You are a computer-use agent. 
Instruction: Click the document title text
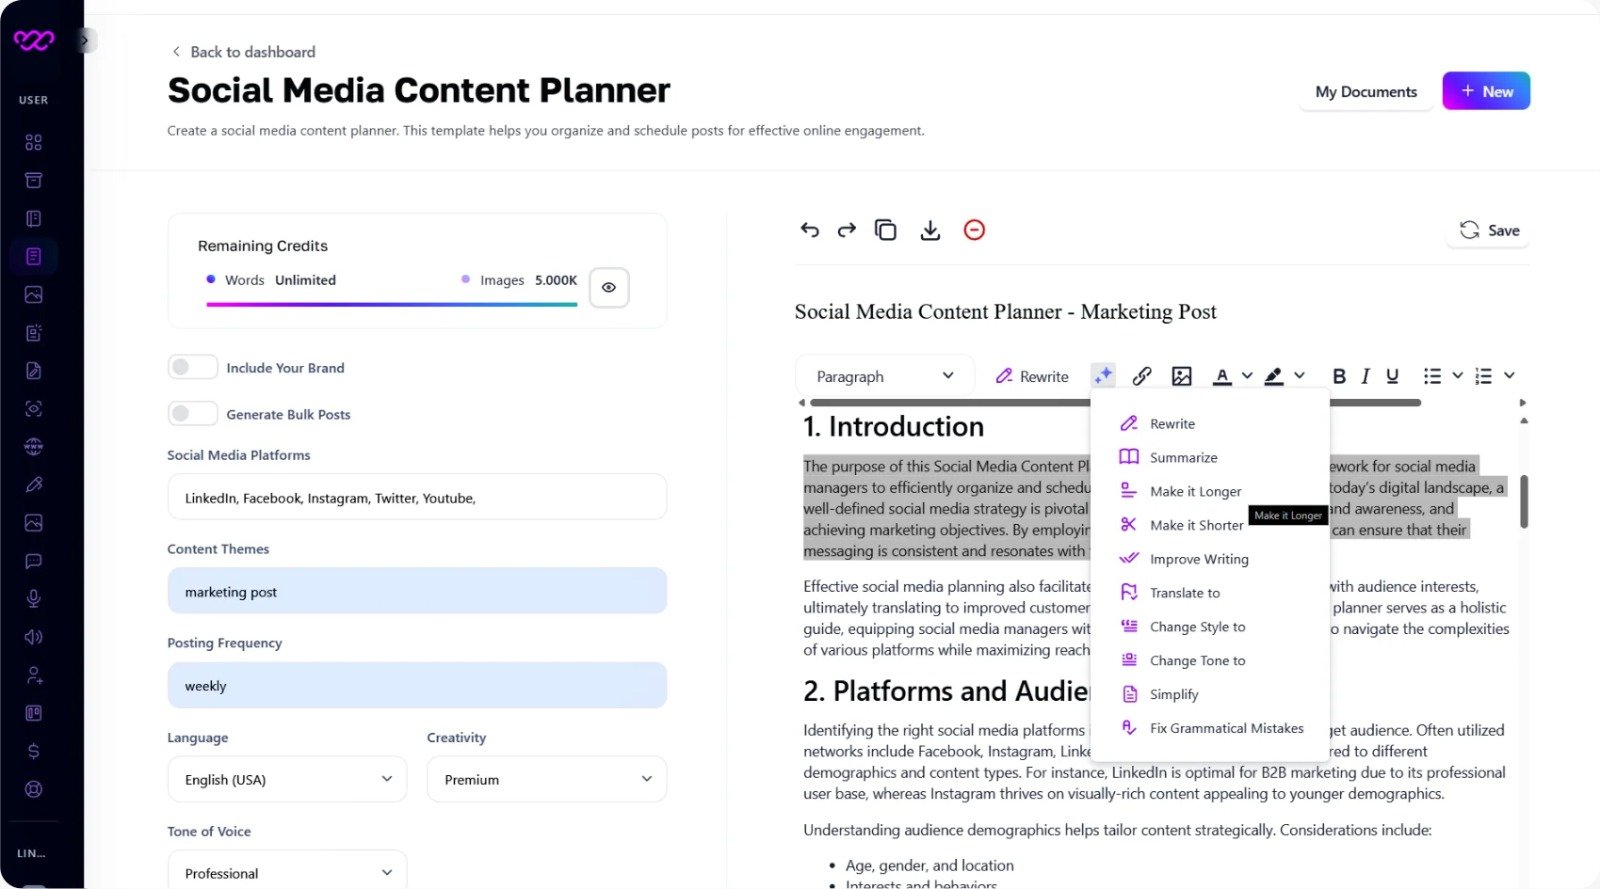click(1005, 312)
